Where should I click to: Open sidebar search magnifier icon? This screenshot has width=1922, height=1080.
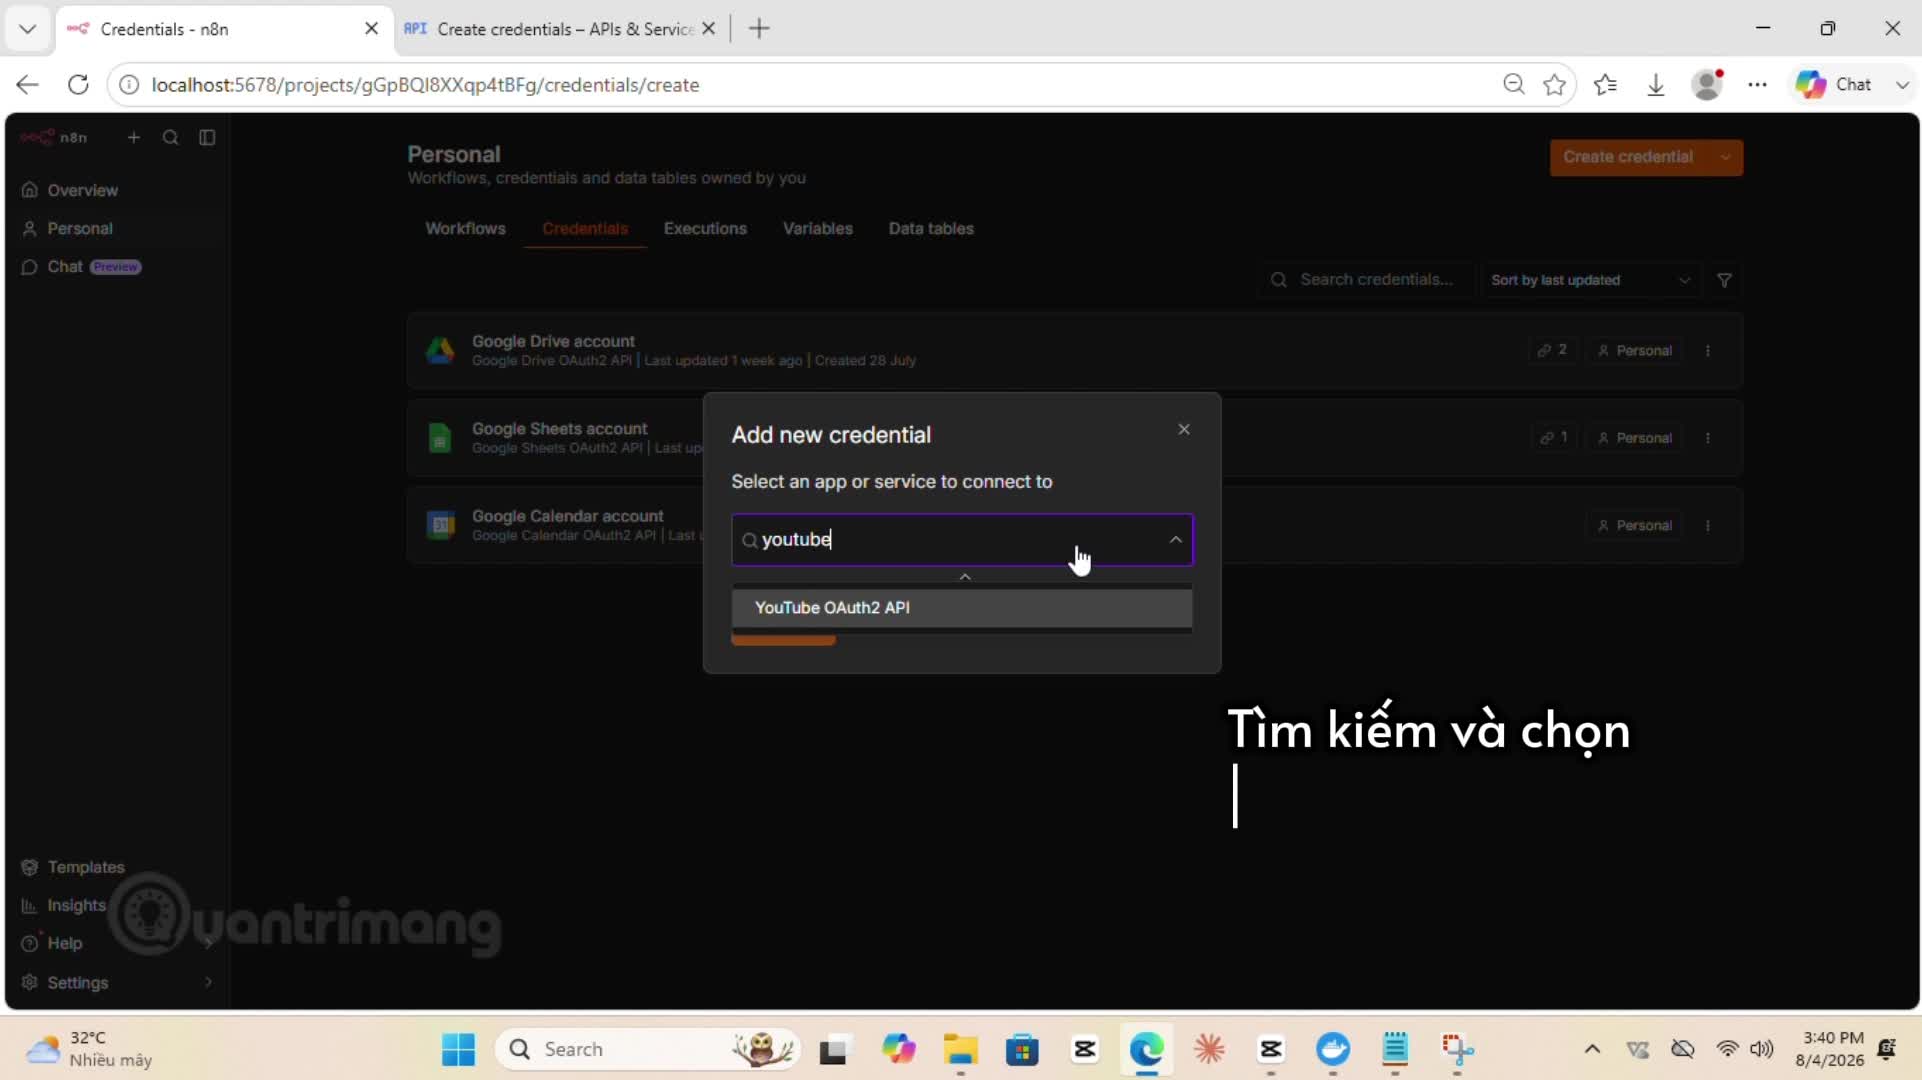coord(171,137)
